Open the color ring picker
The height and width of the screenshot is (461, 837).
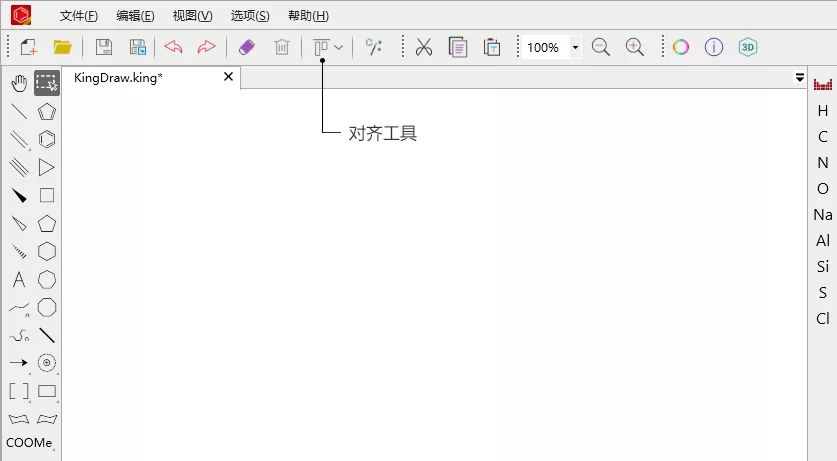pyautogui.click(x=681, y=47)
